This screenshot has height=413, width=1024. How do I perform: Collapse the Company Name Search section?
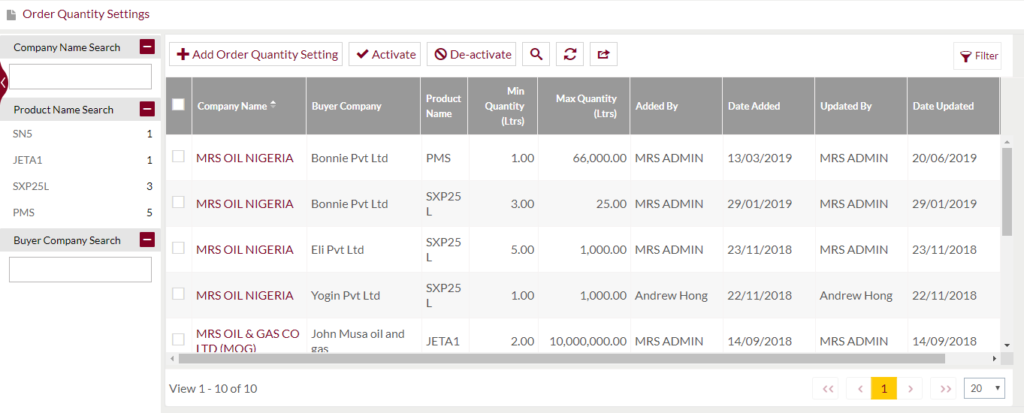148,47
